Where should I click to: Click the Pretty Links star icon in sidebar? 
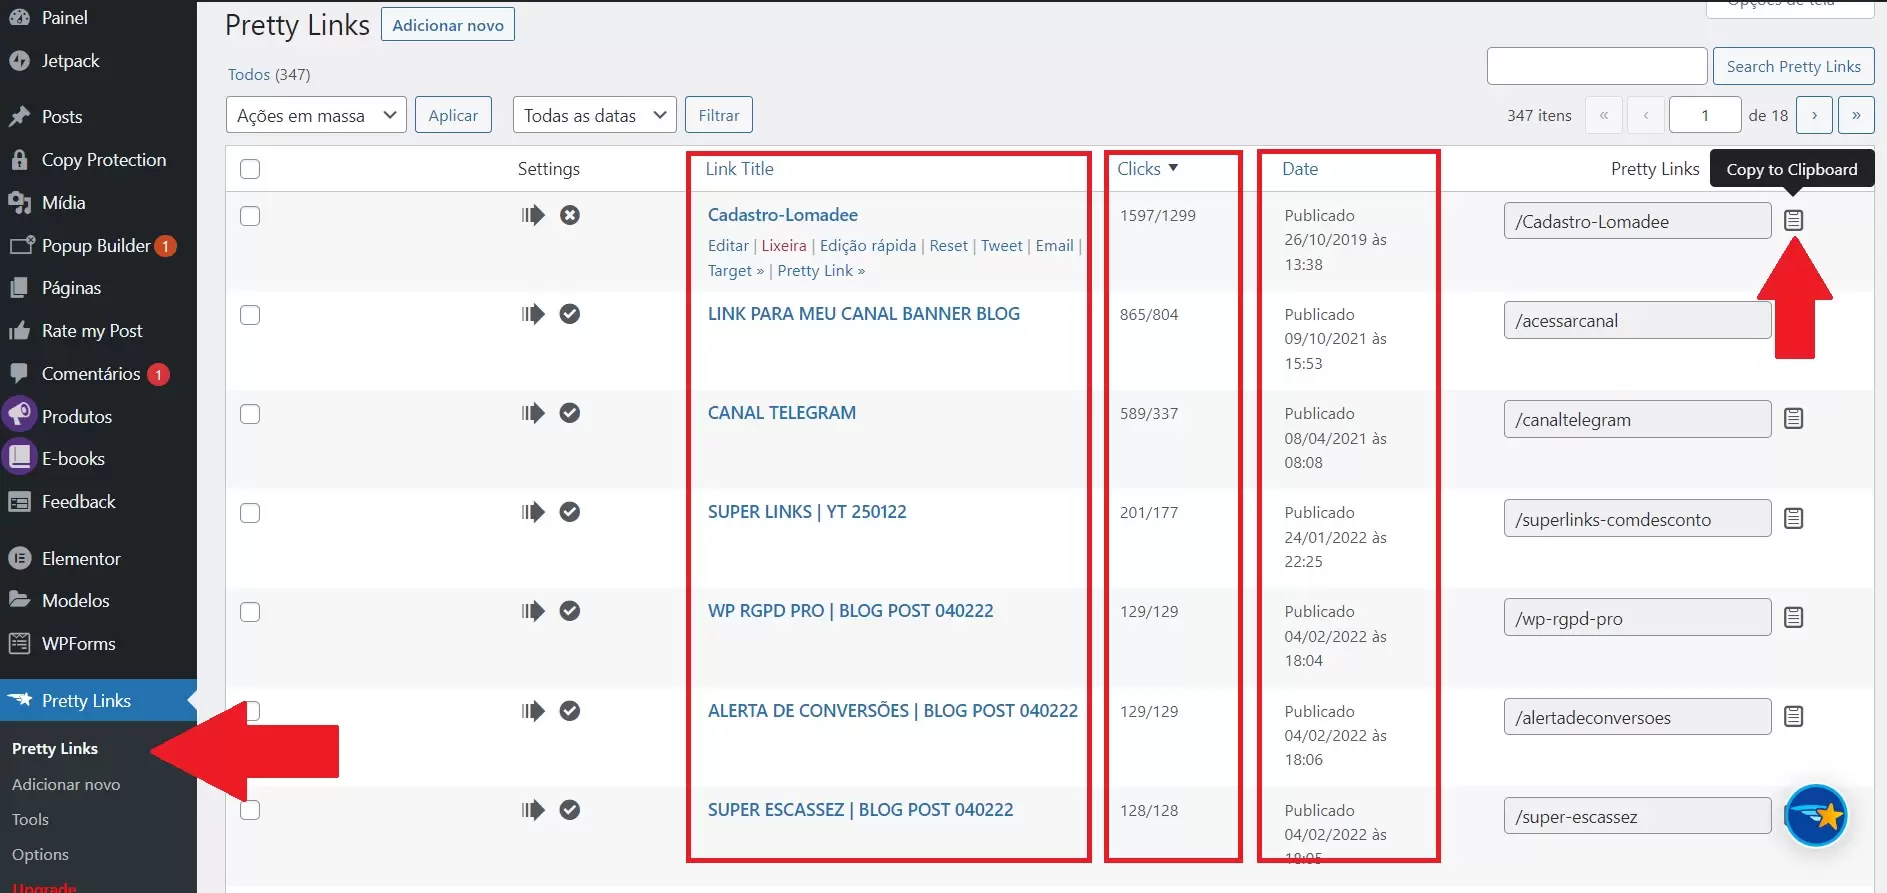pos(20,700)
